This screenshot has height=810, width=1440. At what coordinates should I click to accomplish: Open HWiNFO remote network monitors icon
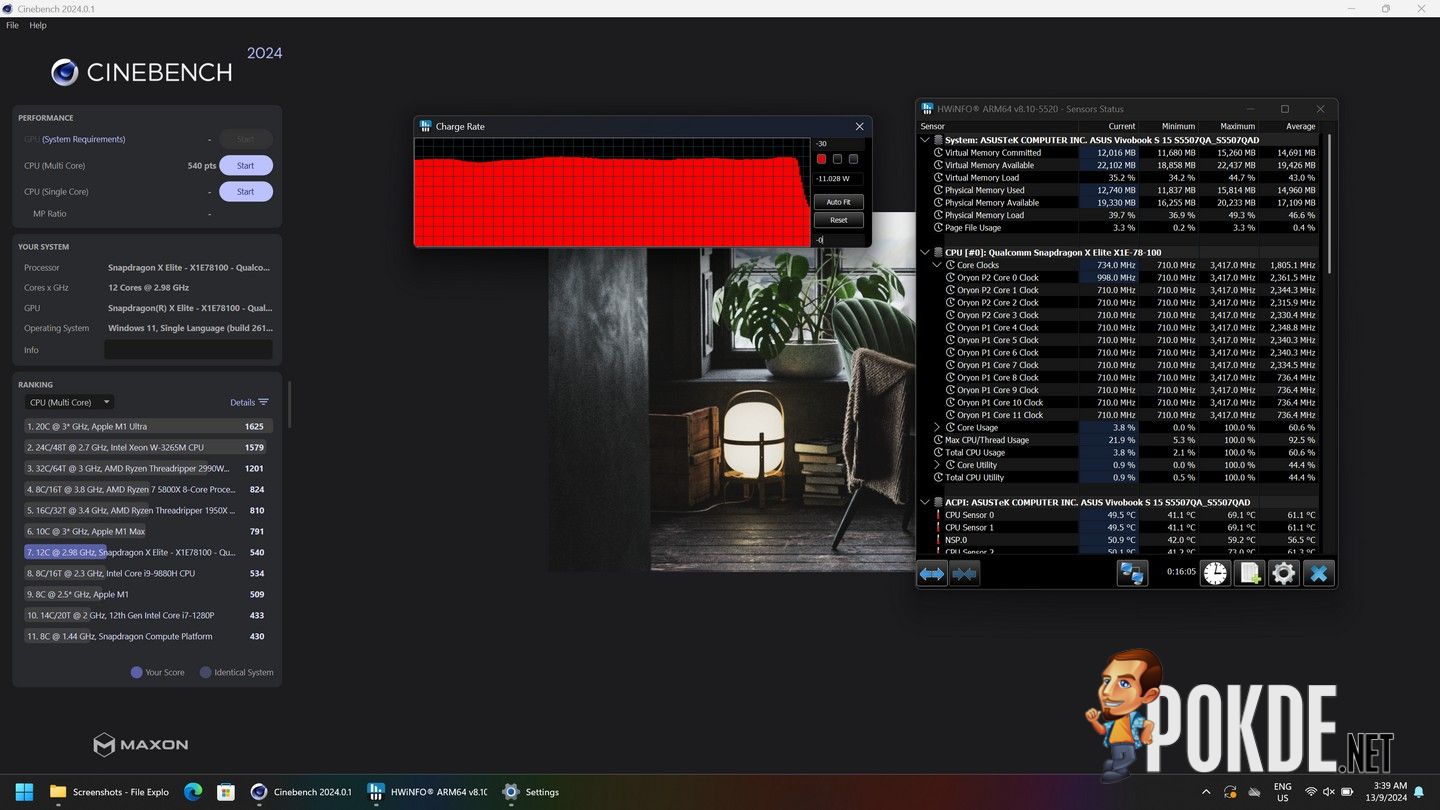pyautogui.click(x=1132, y=573)
